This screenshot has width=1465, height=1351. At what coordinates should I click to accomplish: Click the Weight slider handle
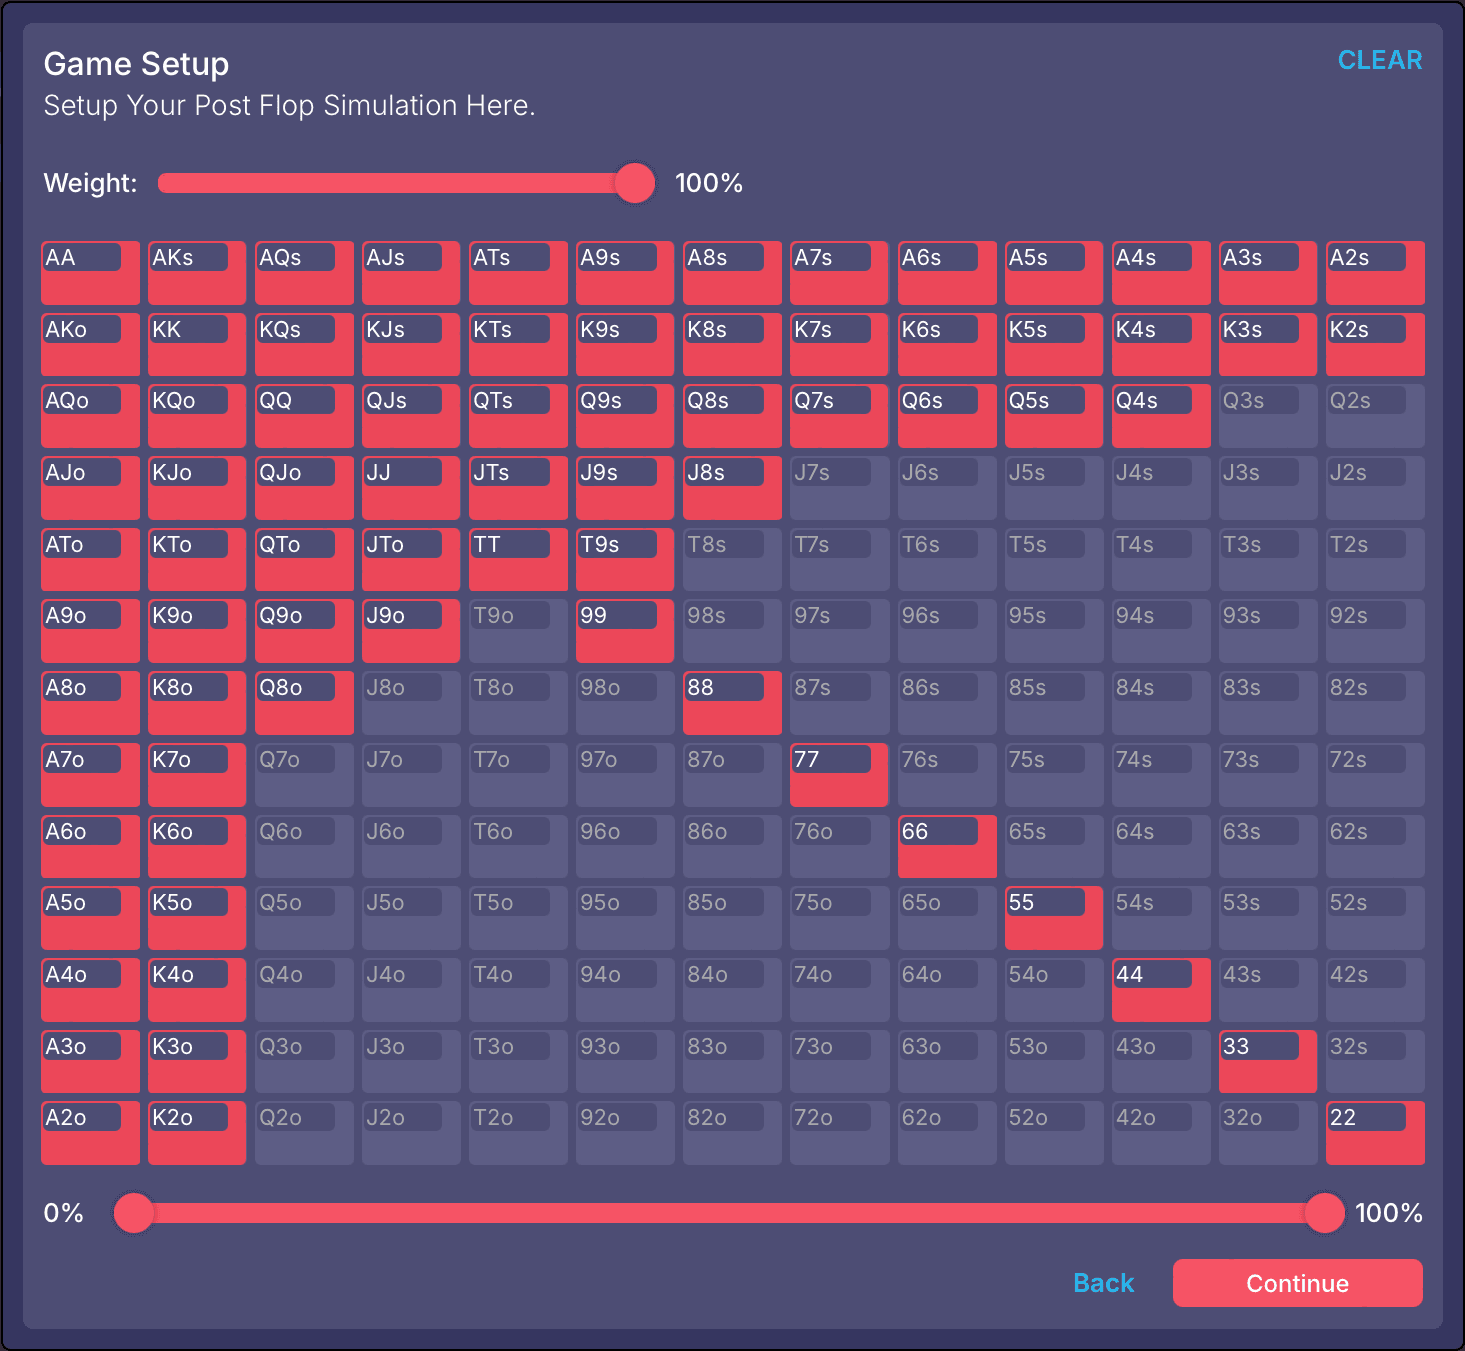click(634, 183)
